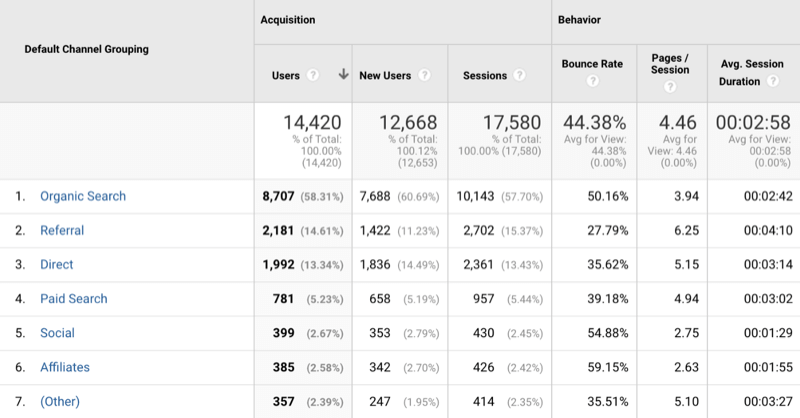Click the New Users help icon
This screenshot has height=418, width=800.
coord(425,75)
